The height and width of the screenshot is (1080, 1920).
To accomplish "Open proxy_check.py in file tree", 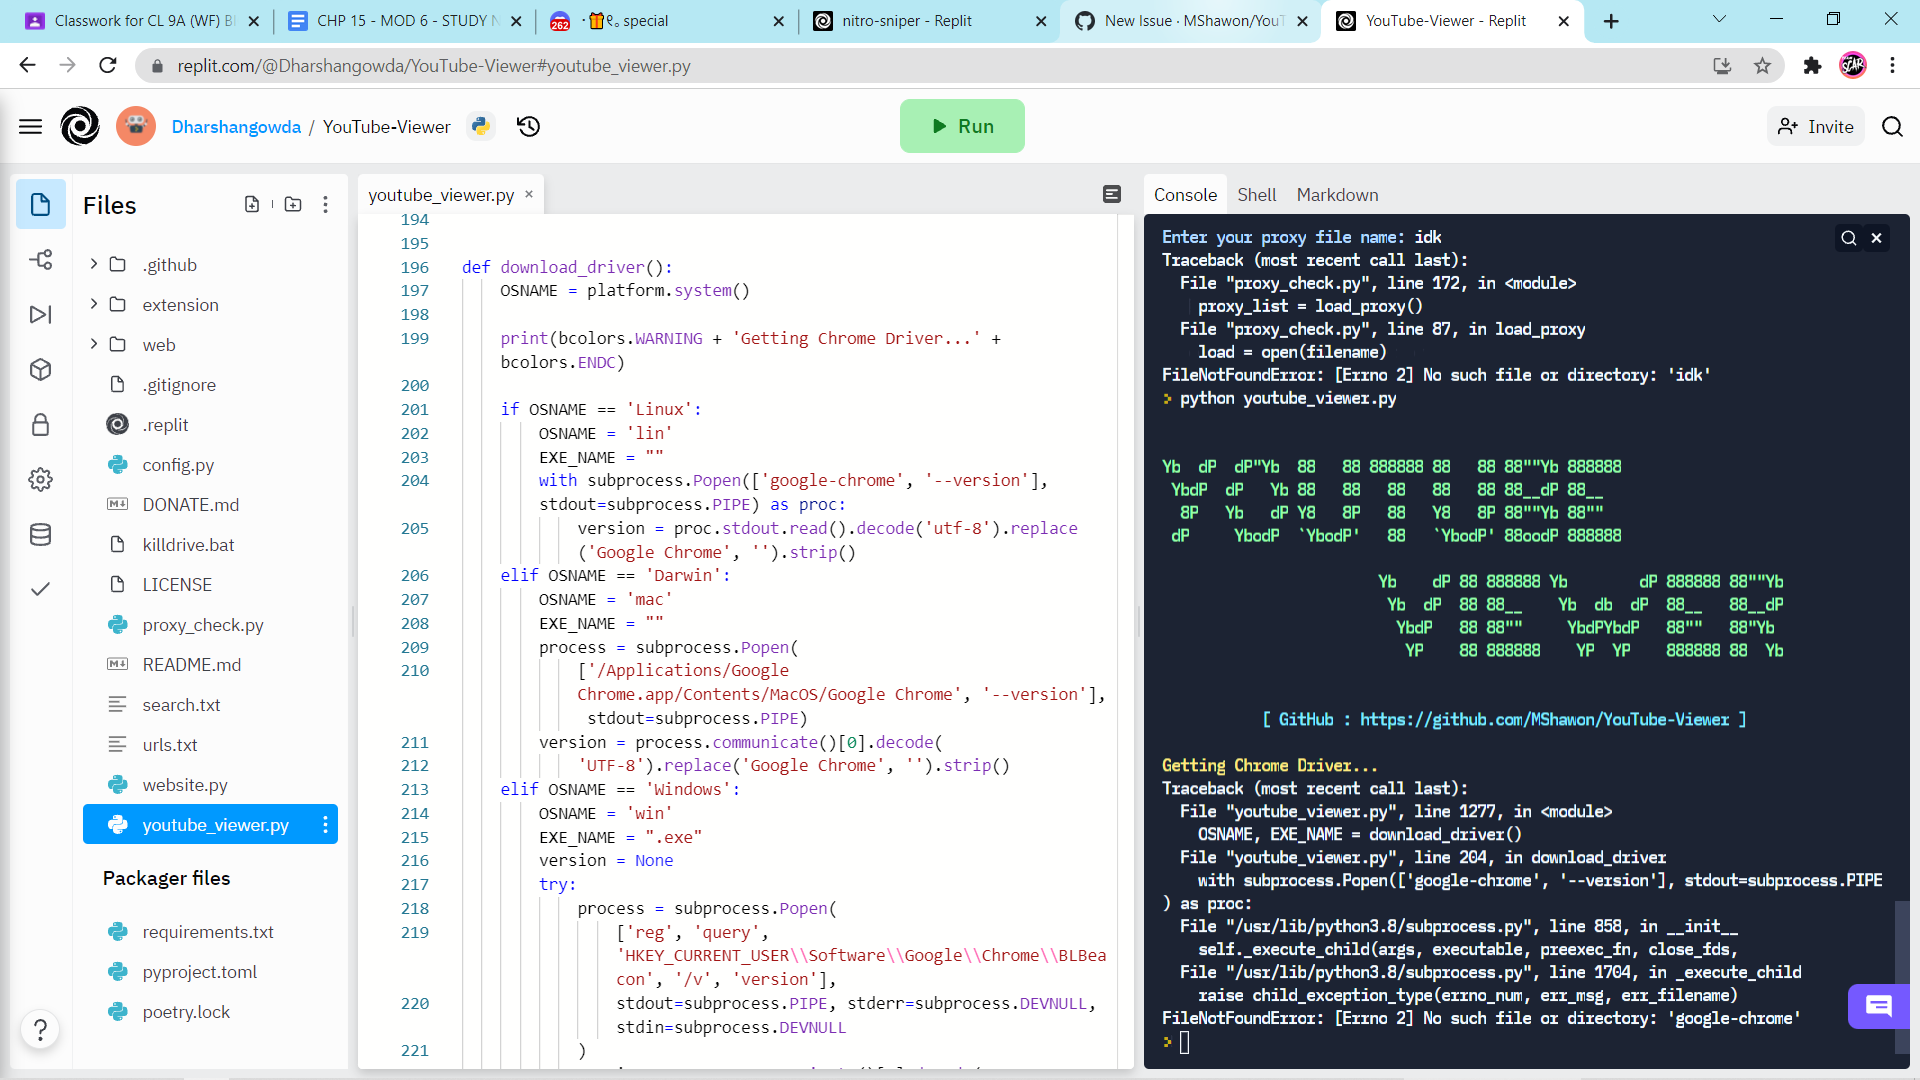I will (x=203, y=625).
